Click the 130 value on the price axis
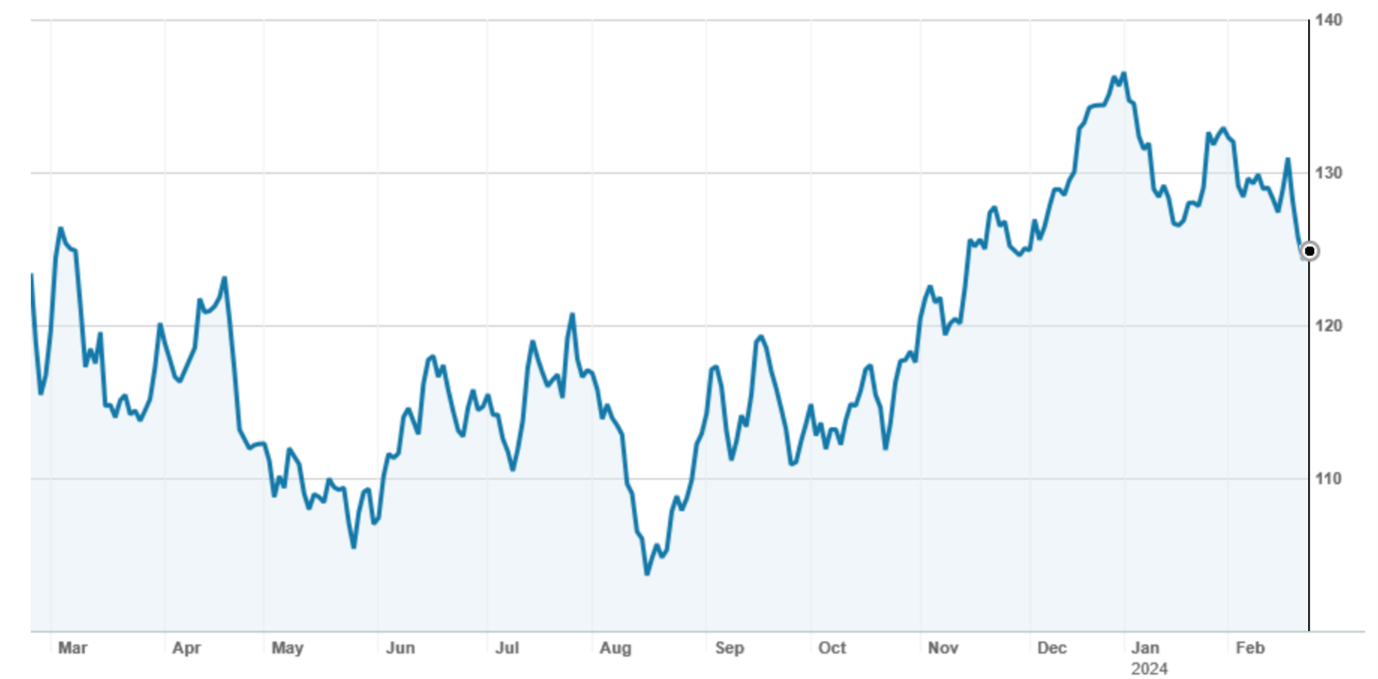 point(1329,173)
